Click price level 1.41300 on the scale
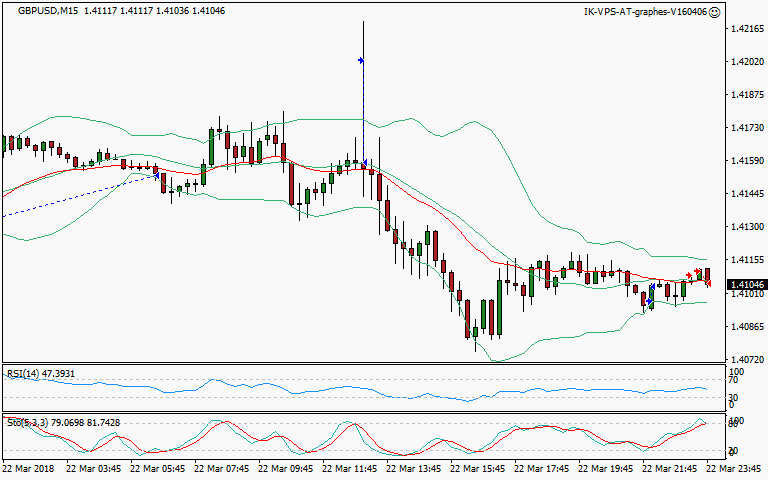Viewport: 768px width, 480px height. pos(747,227)
